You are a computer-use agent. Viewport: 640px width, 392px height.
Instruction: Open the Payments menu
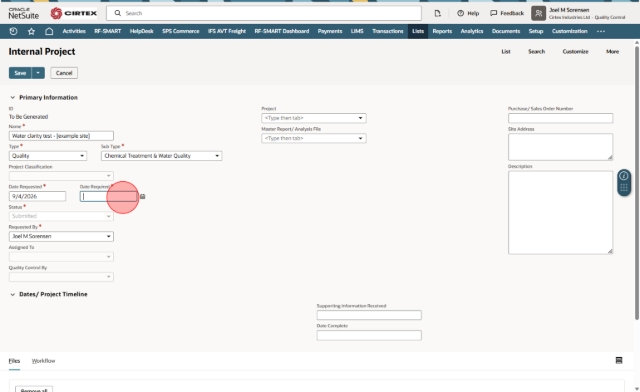(330, 31)
